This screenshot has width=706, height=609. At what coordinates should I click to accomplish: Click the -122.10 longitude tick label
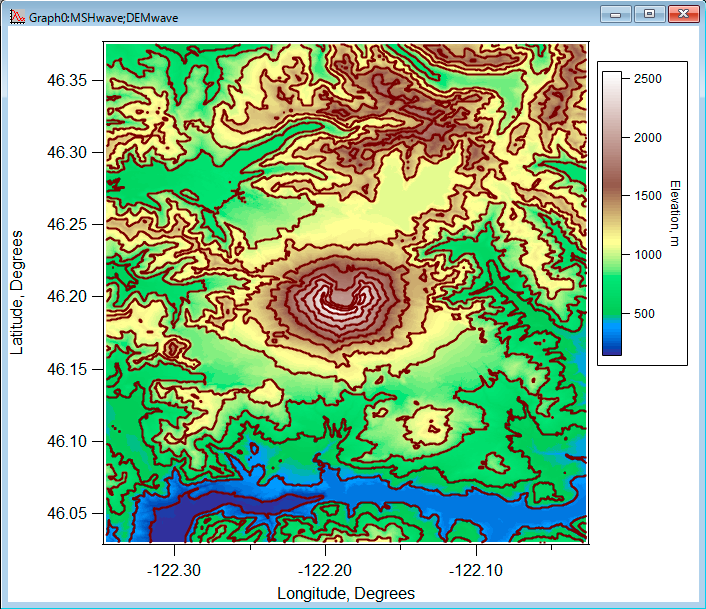click(x=476, y=571)
